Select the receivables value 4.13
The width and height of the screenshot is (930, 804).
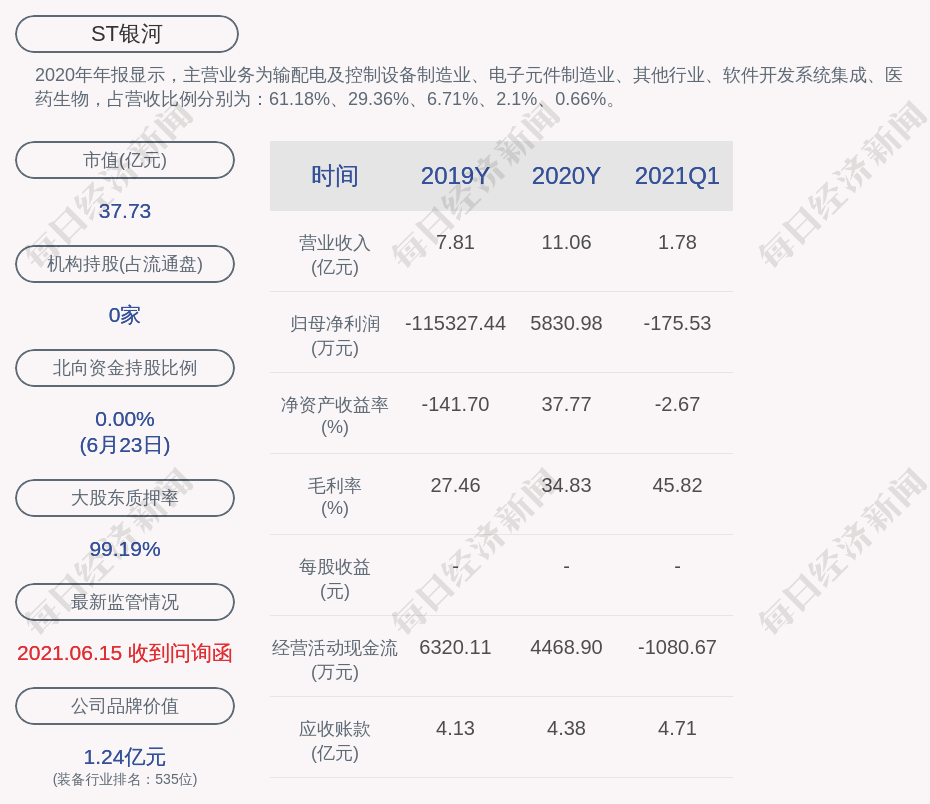[x=456, y=729]
